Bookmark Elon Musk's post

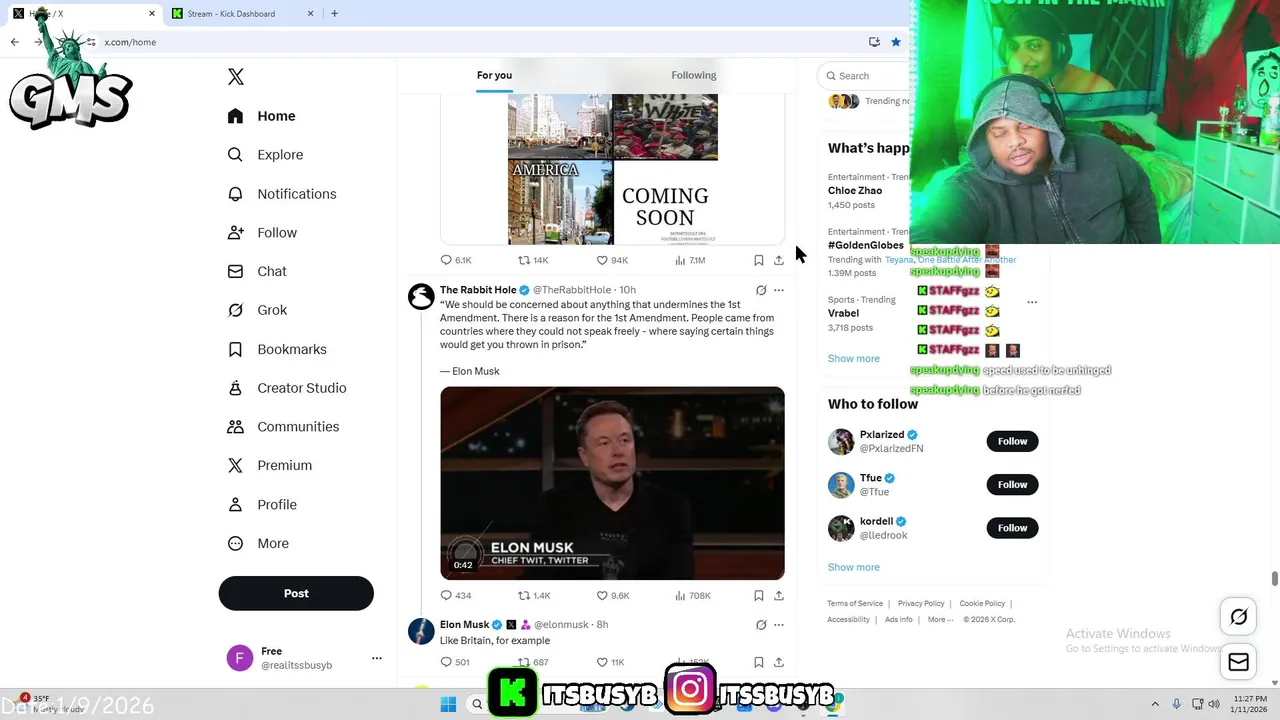(x=758, y=662)
